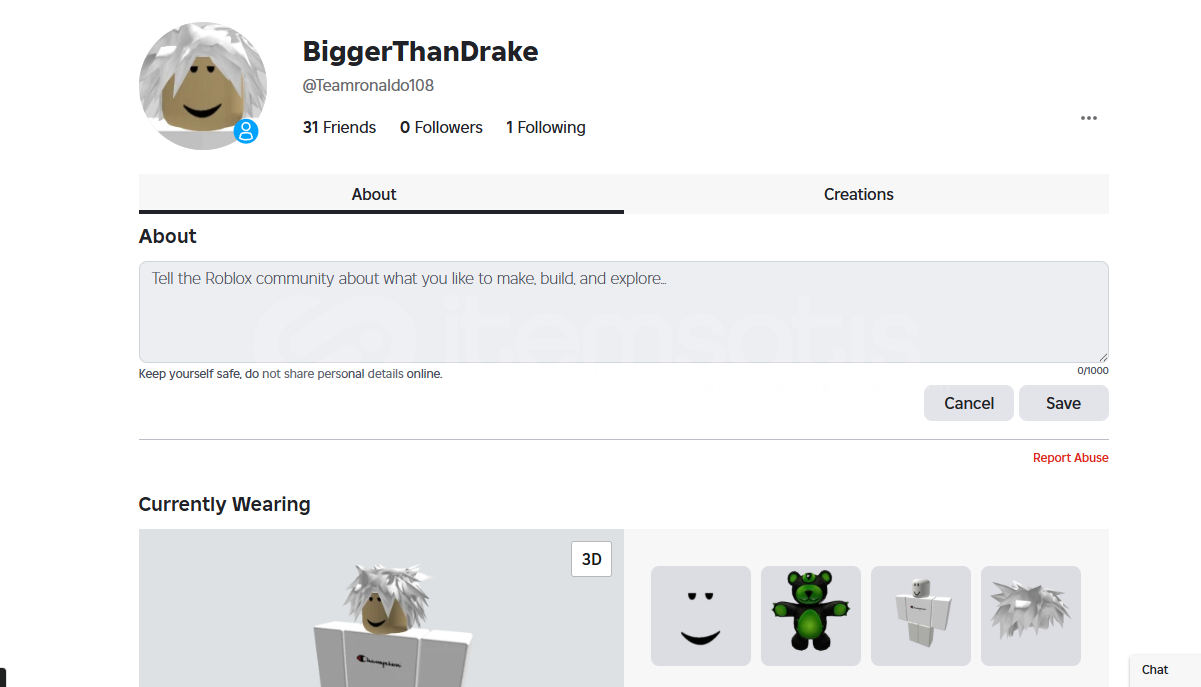Select the white Champion shirt item
The height and width of the screenshot is (687, 1201).
tap(921, 616)
